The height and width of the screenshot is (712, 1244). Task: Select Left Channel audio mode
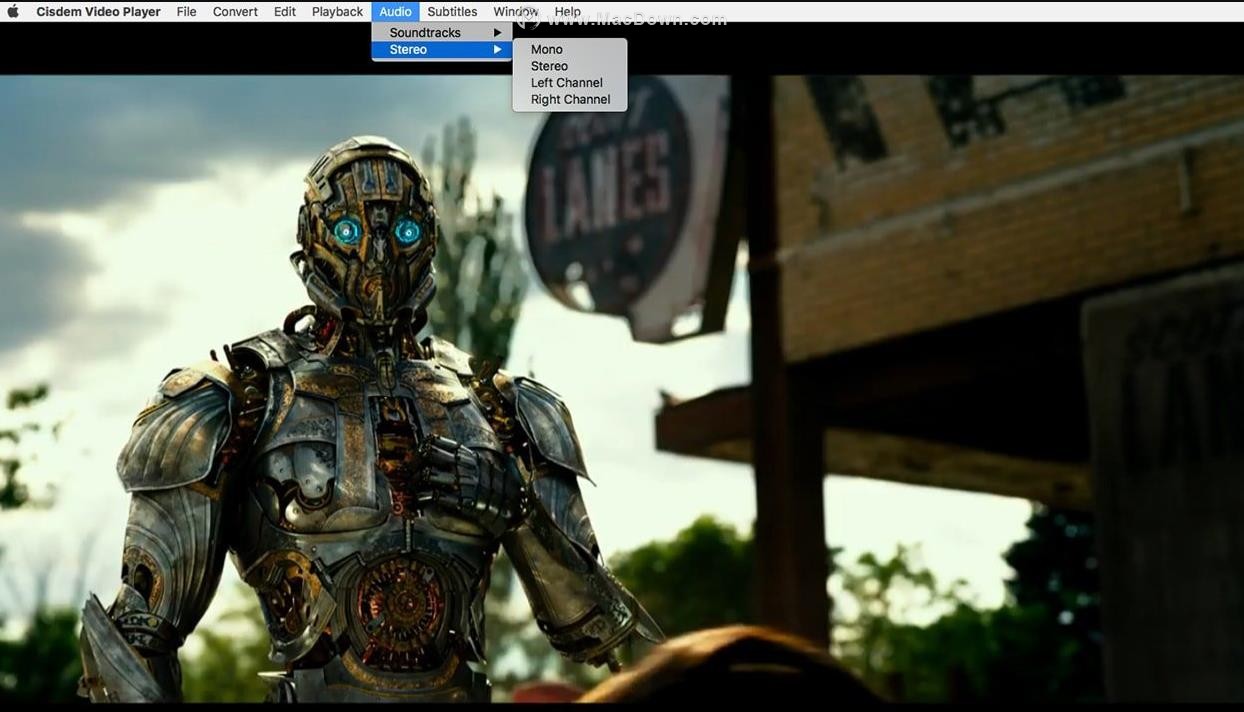tap(566, 83)
